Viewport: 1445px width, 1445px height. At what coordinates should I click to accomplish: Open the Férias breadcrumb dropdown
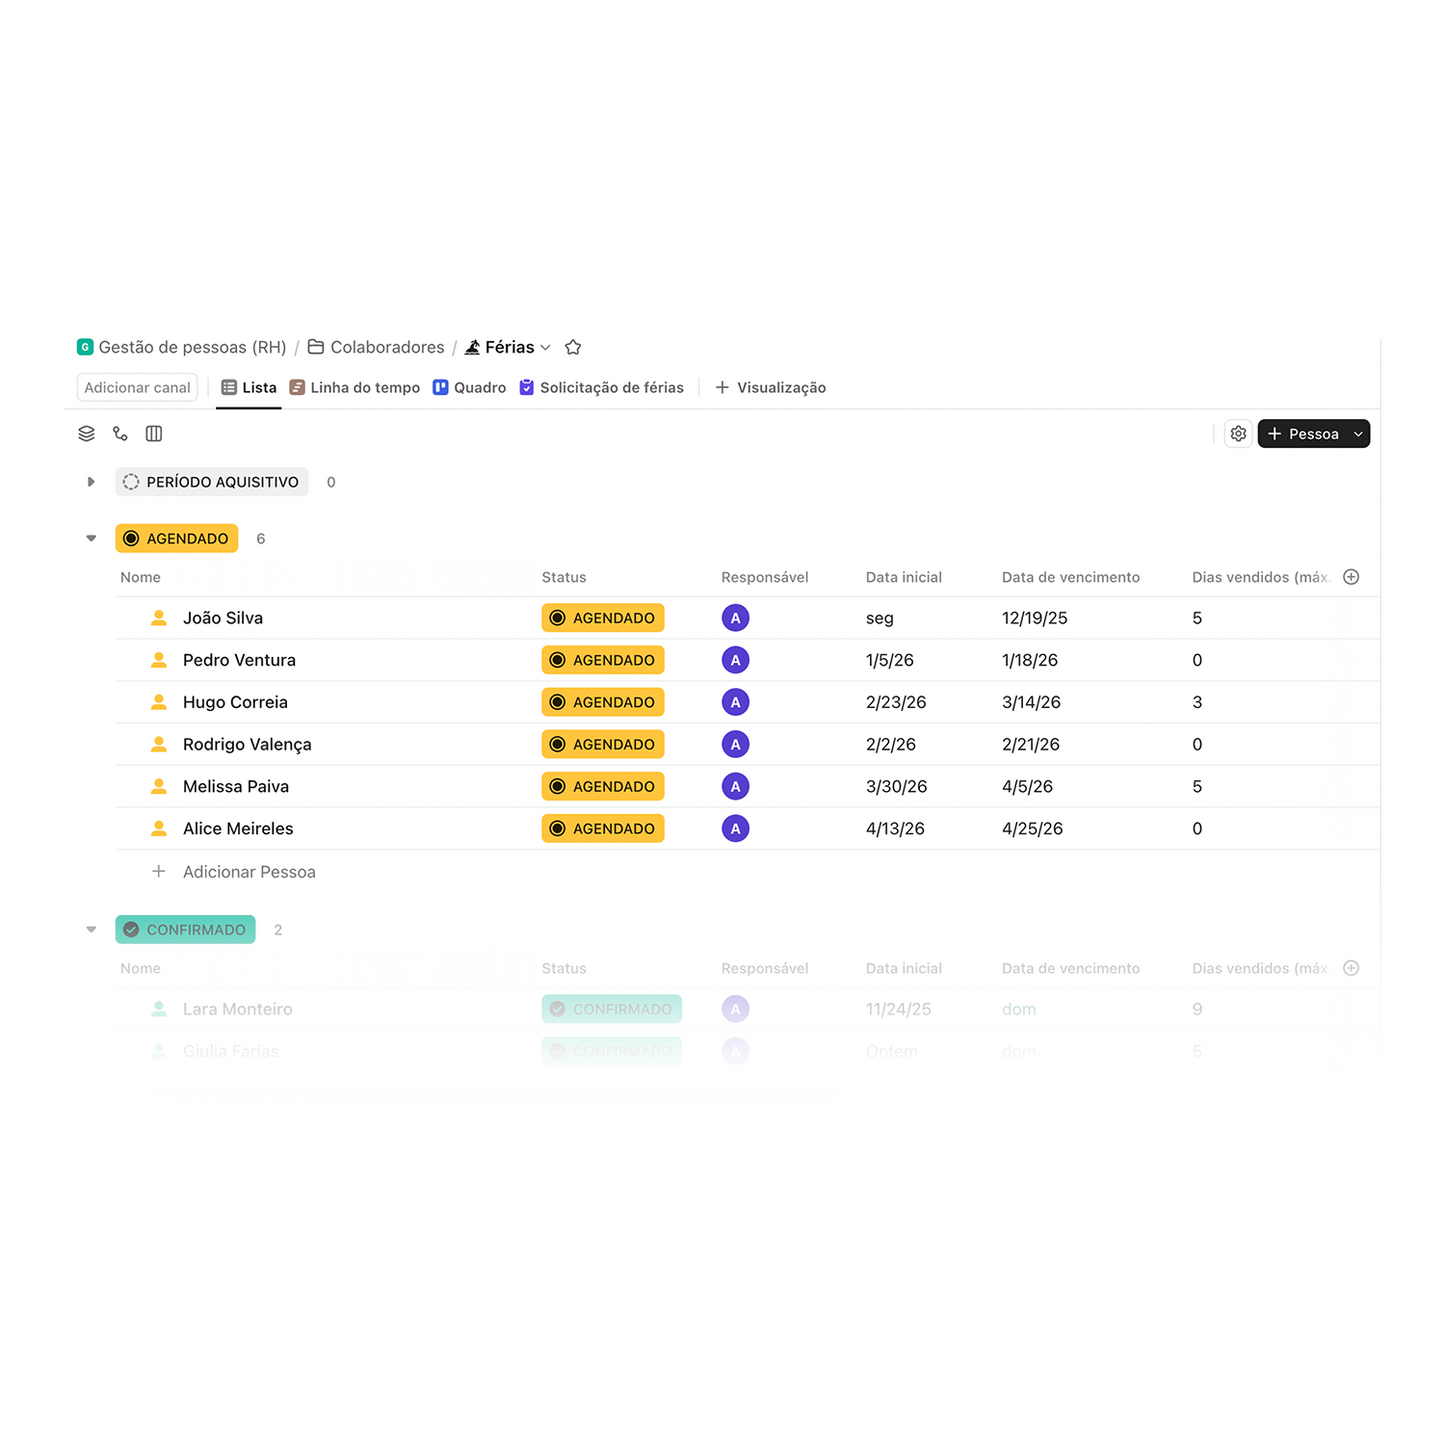545,348
